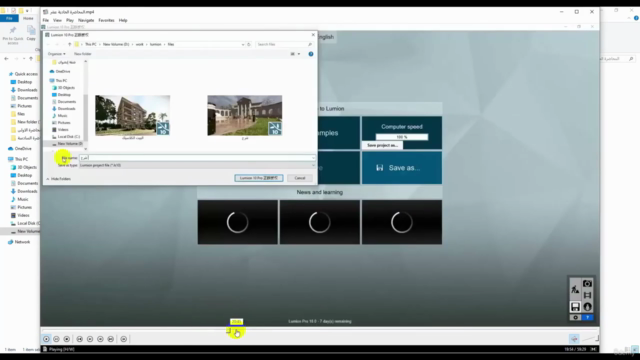Select OneDrive in dialog folder tree
Screen dimensions: 640x360
click(x=60, y=71)
